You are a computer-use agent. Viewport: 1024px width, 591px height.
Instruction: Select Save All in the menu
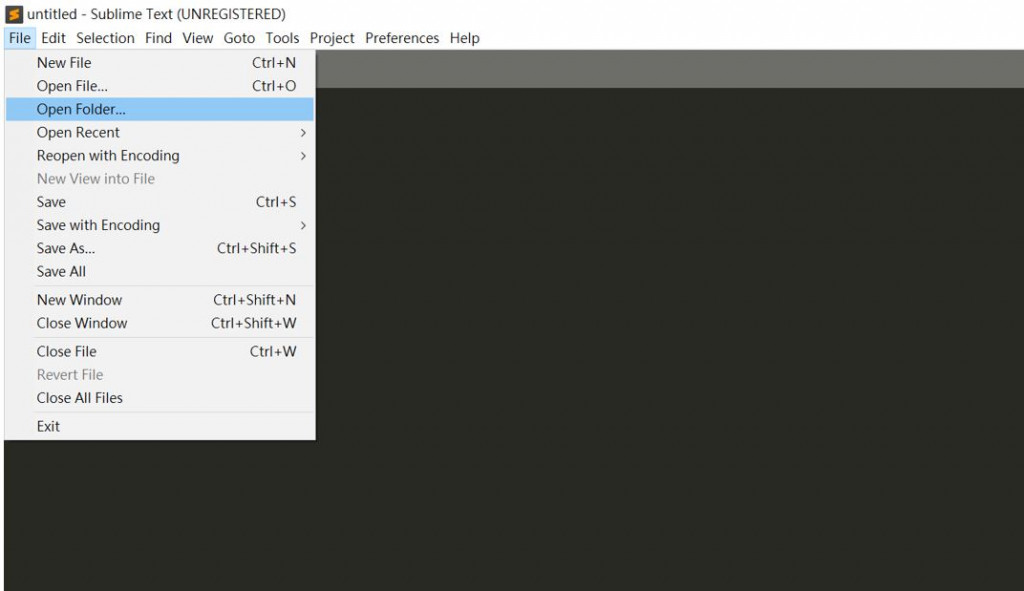tap(159, 272)
